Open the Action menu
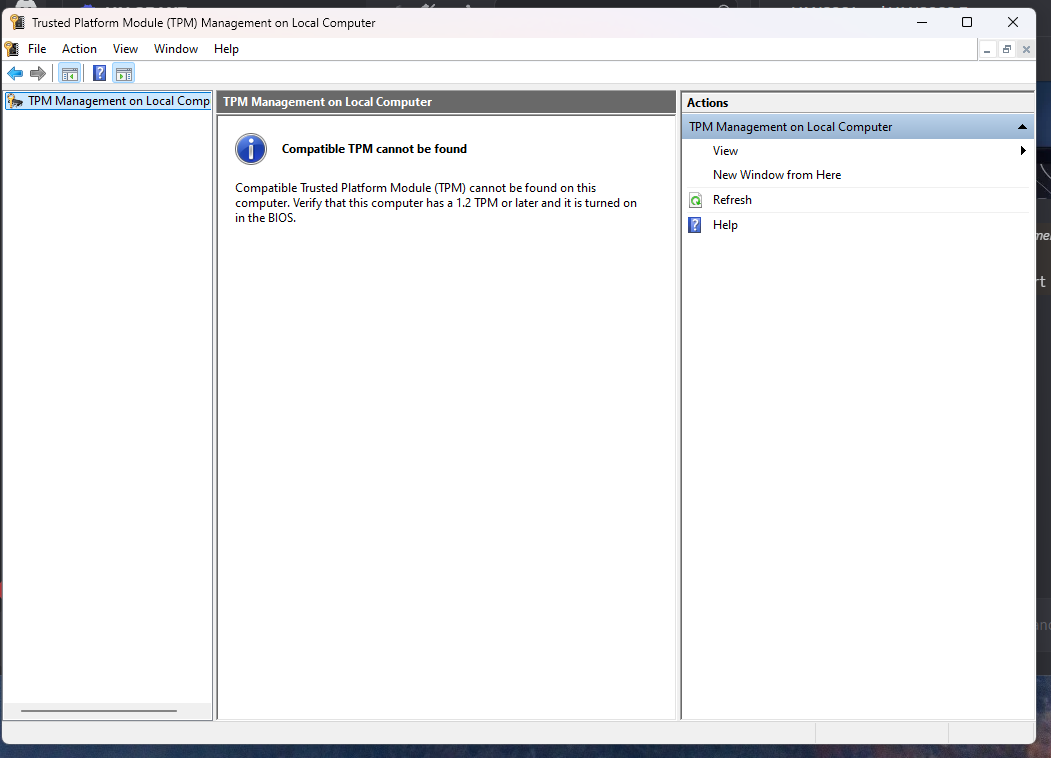This screenshot has height=758, width=1051. [x=79, y=49]
